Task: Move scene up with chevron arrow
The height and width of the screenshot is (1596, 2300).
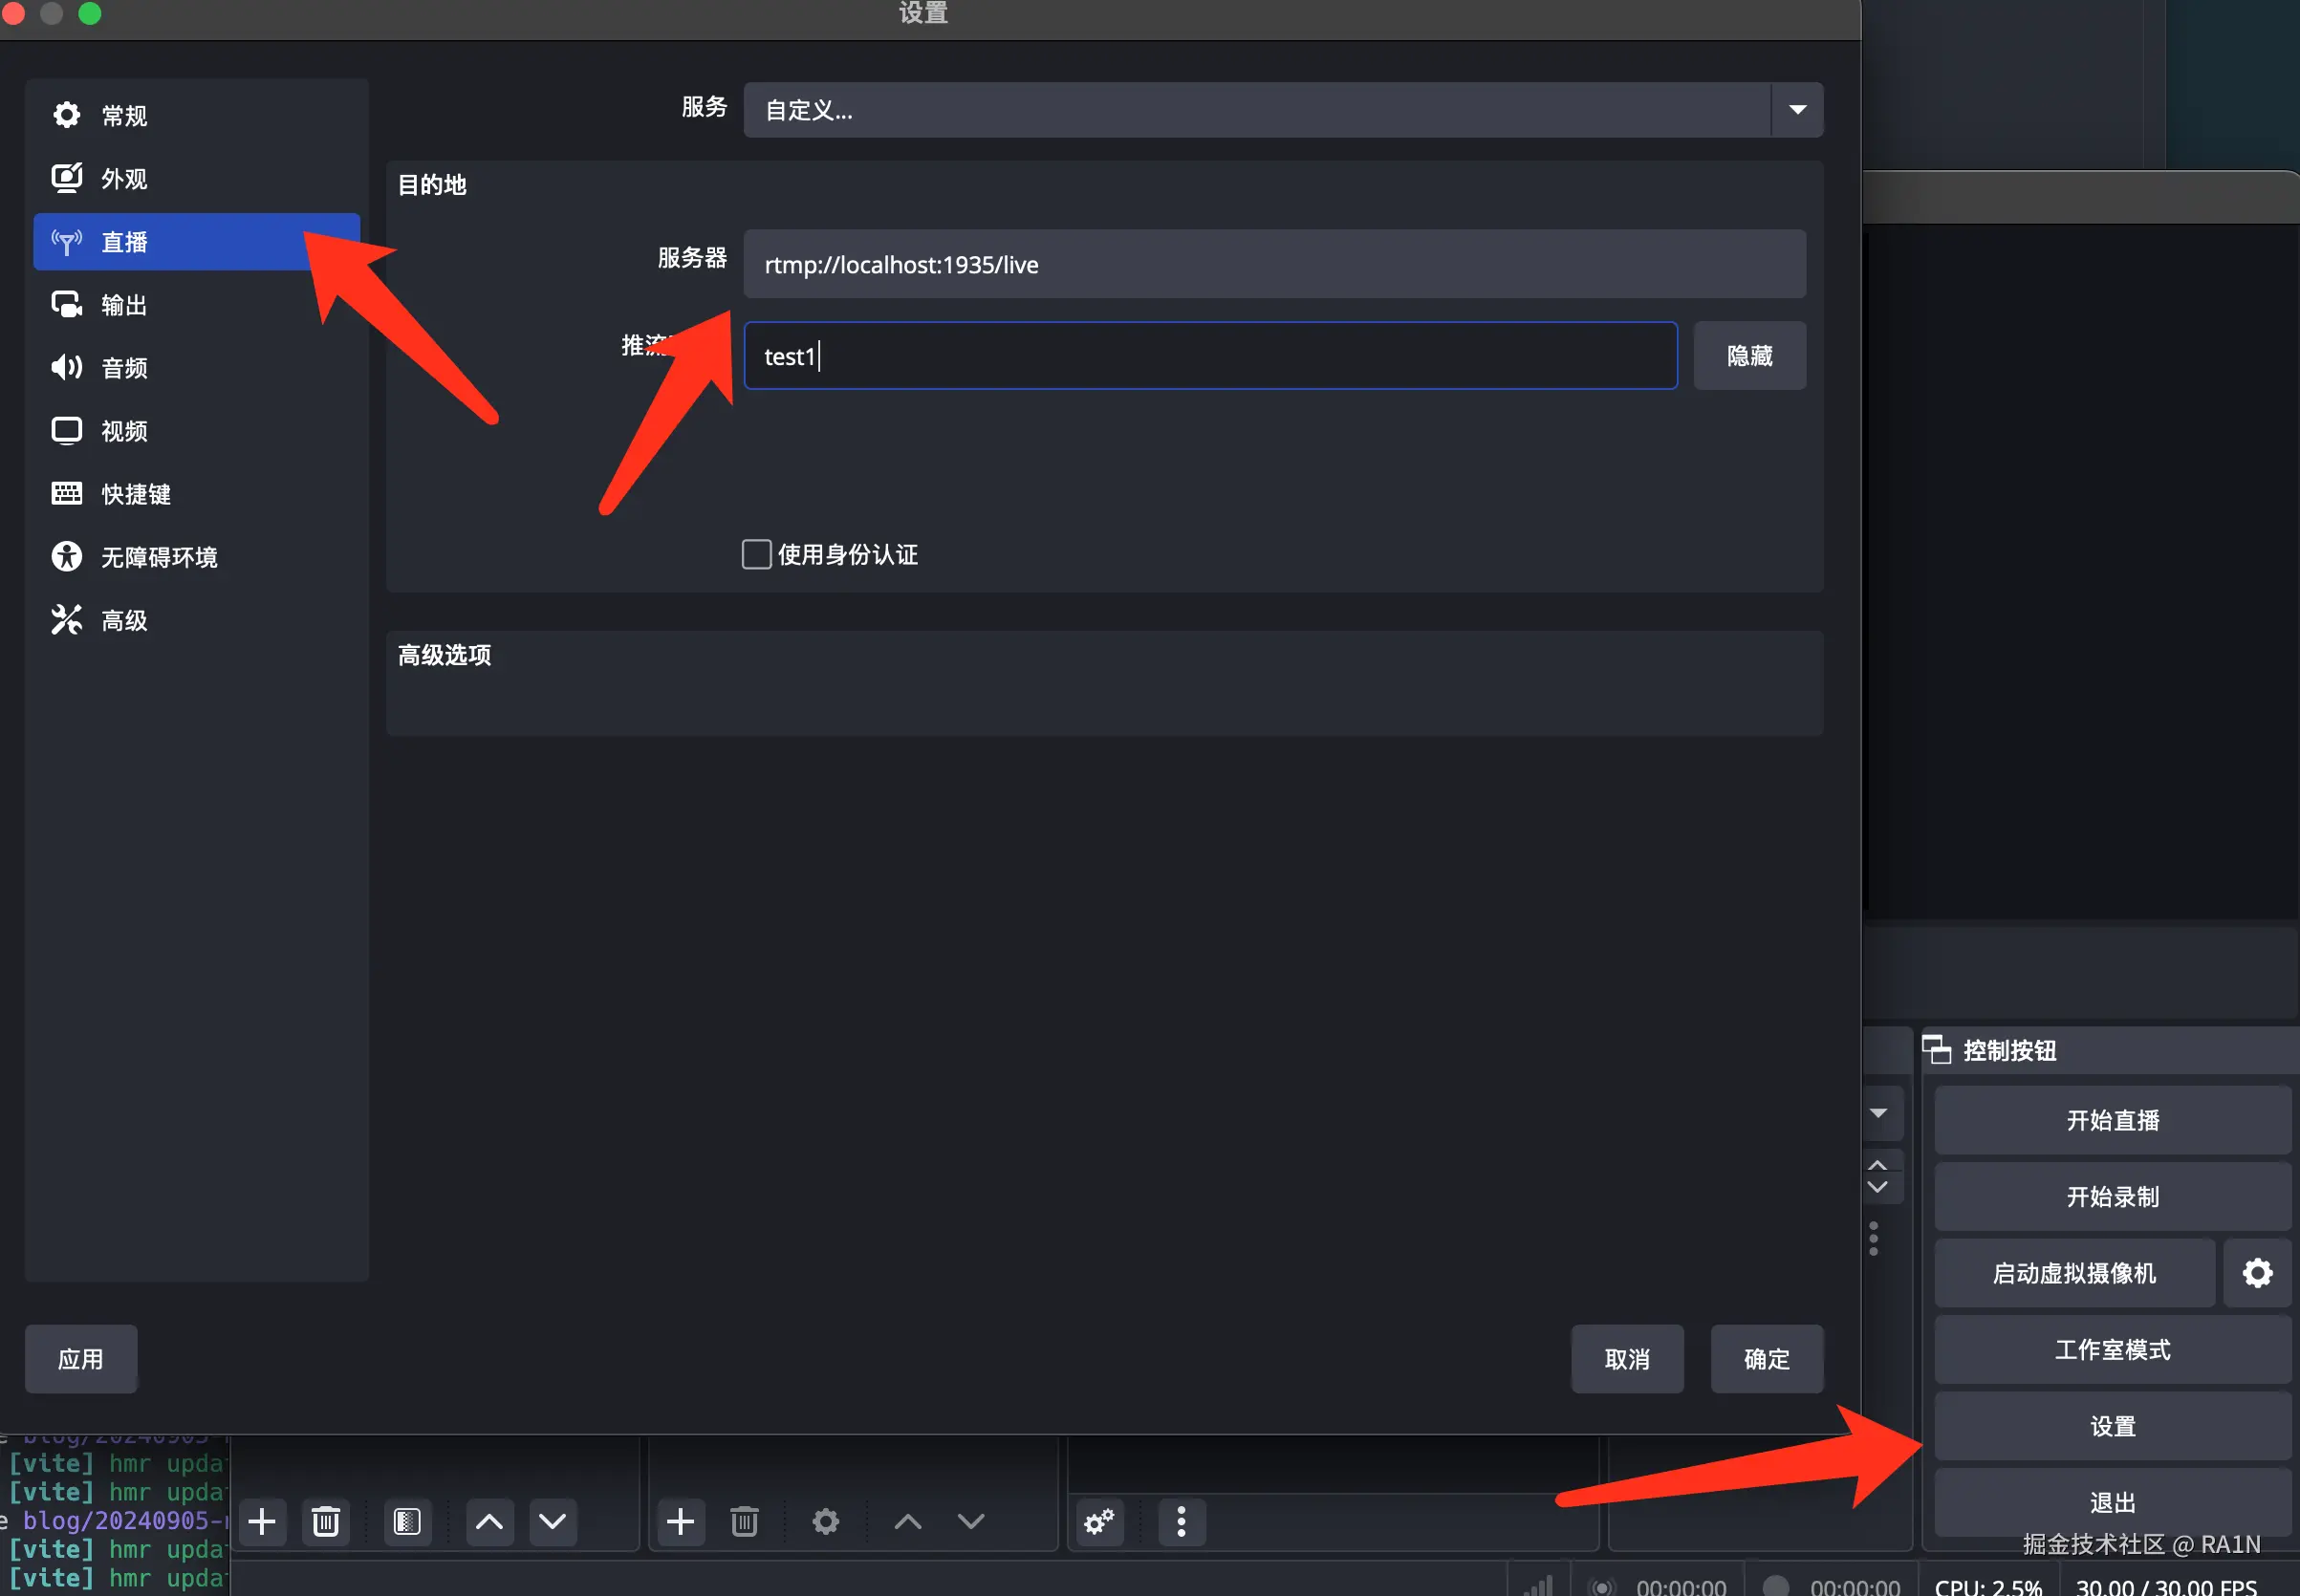Action: coord(489,1521)
